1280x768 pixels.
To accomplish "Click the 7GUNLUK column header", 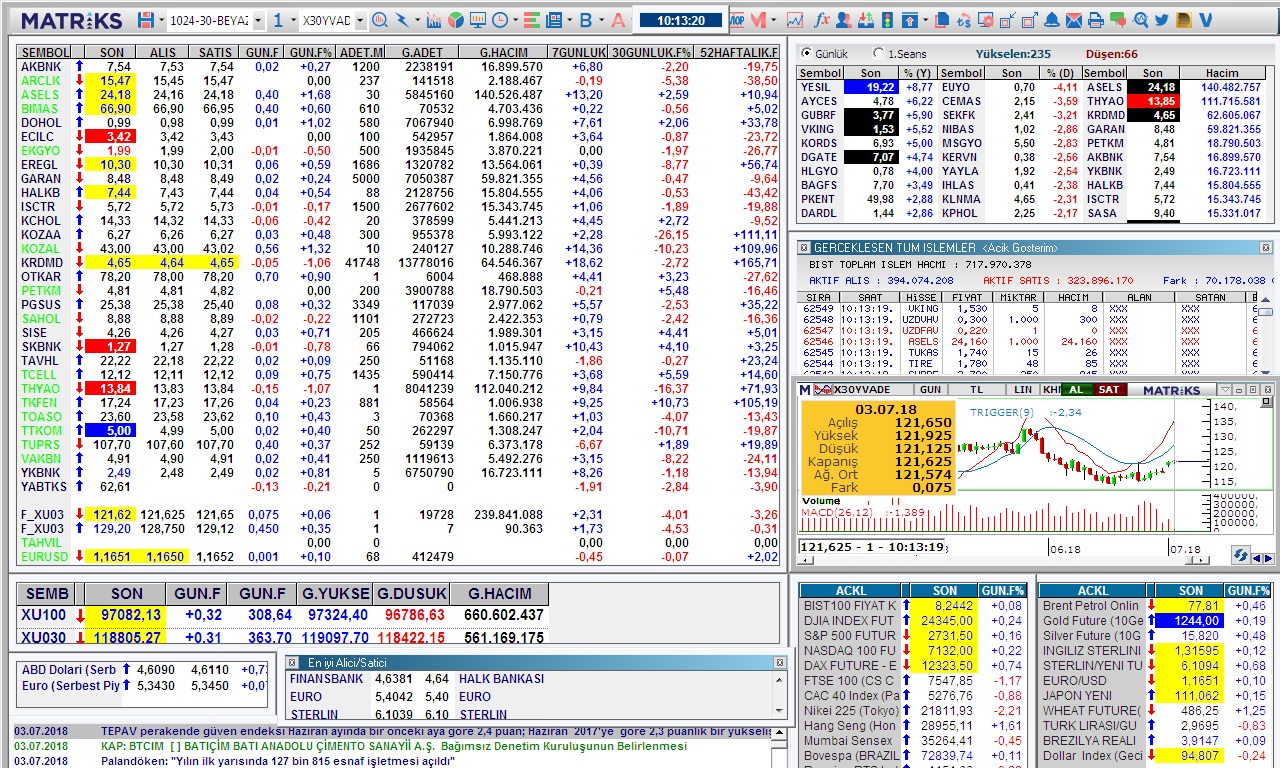I will pyautogui.click(x=579, y=52).
